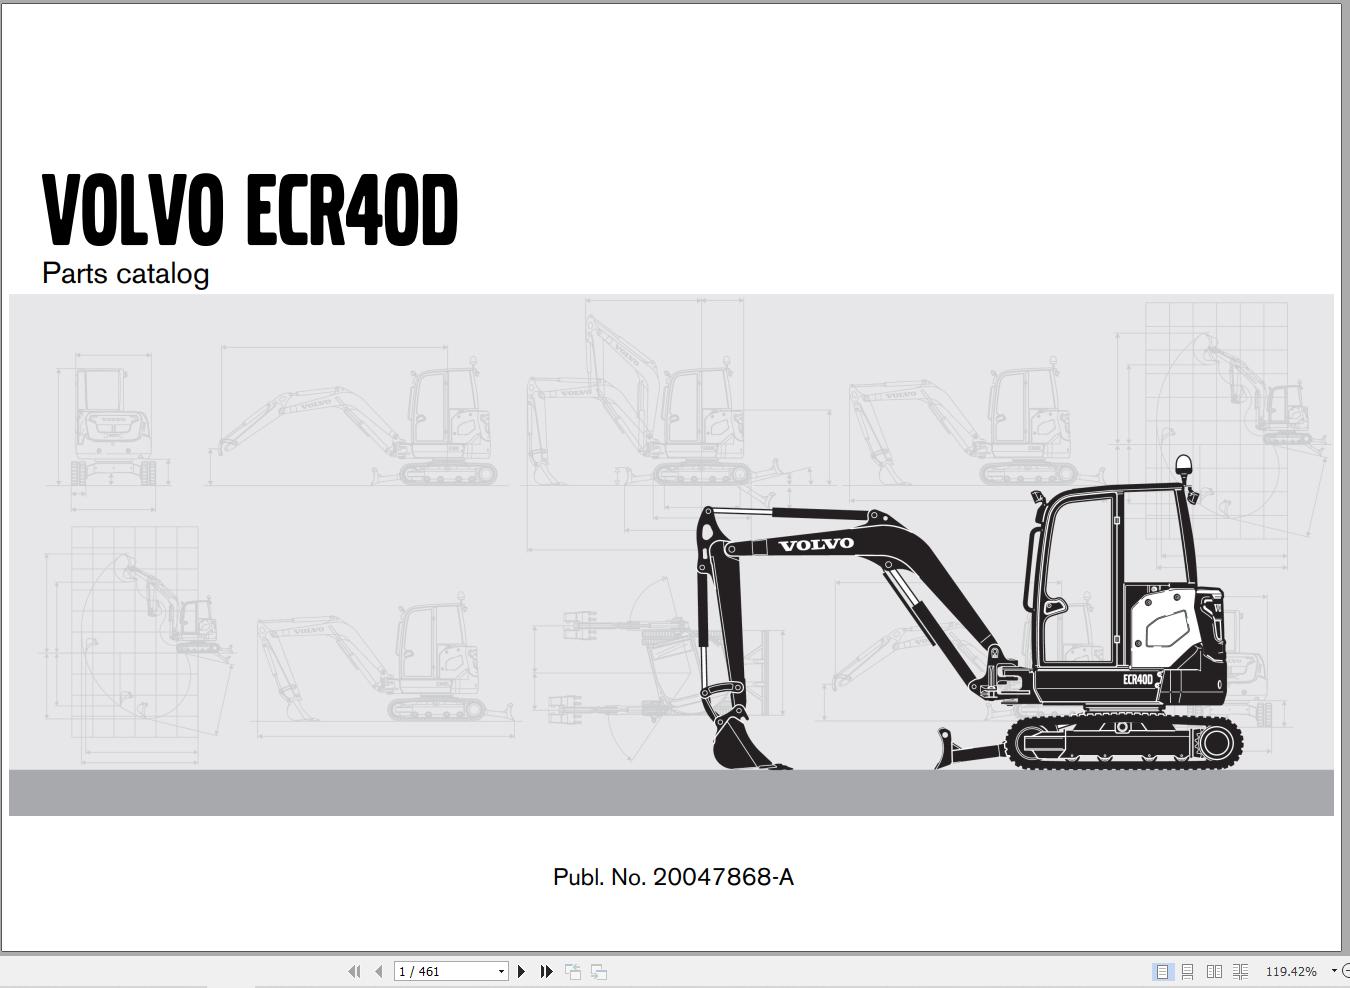Advance to the next page
The image size is (1350, 988).
[x=521, y=970]
